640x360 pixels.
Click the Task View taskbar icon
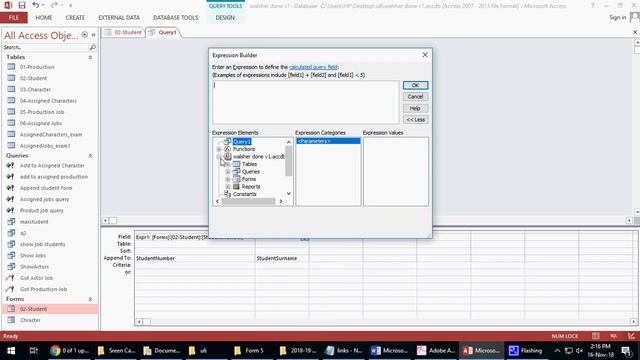click(33, 351)
